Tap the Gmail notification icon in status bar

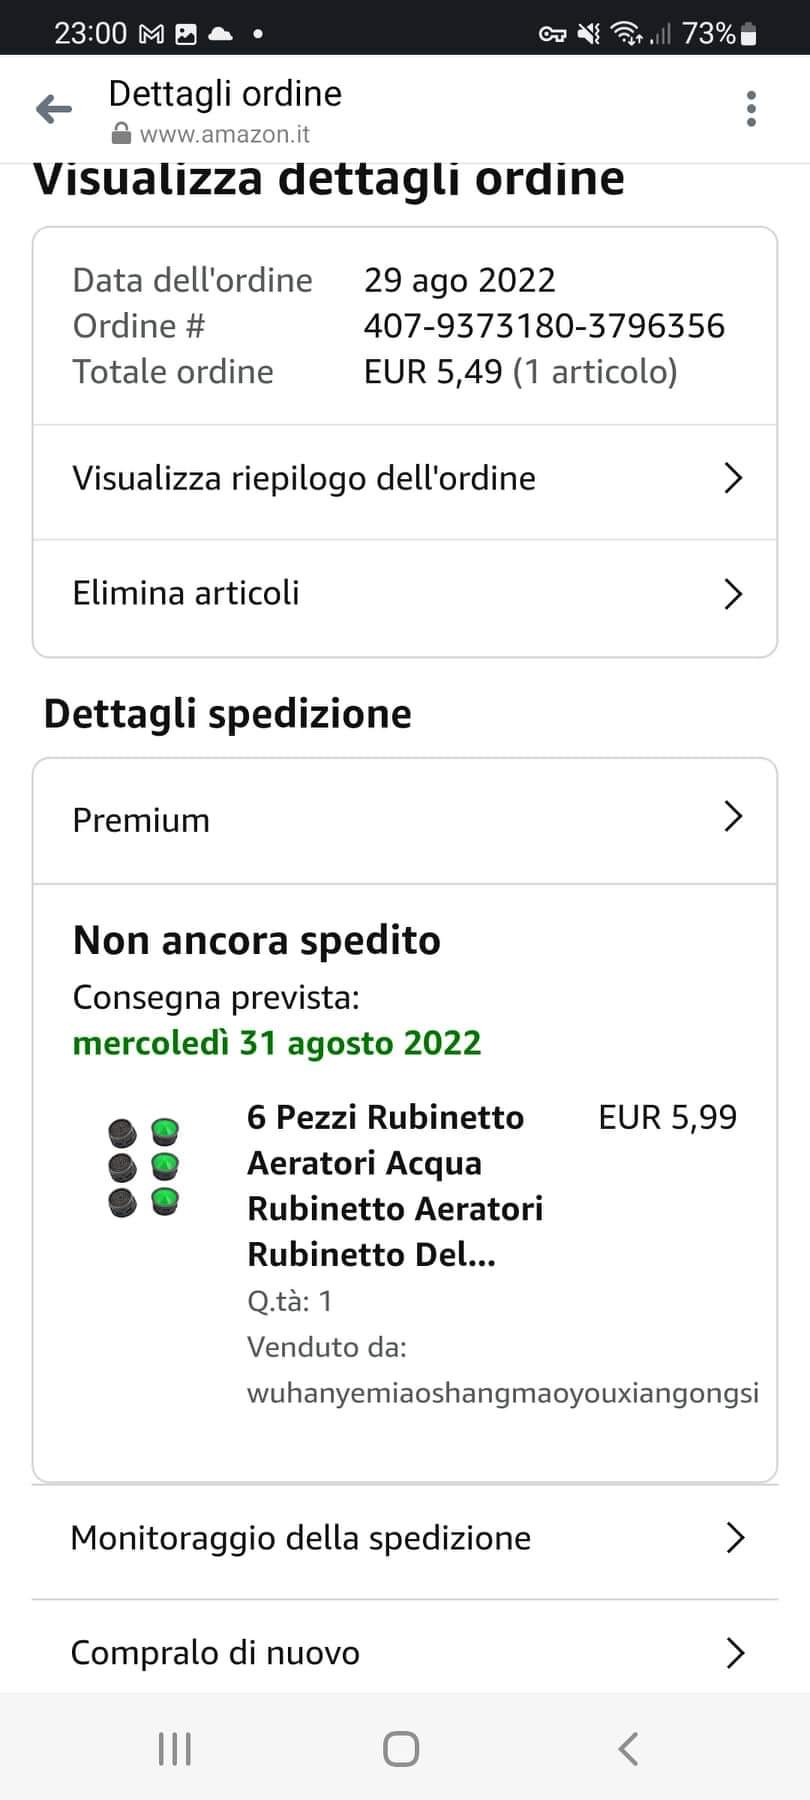(x=151, y=34)
